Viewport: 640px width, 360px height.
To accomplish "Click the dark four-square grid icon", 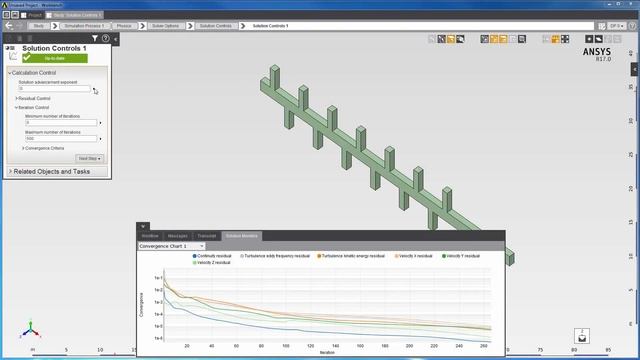I will coord(565,39).
